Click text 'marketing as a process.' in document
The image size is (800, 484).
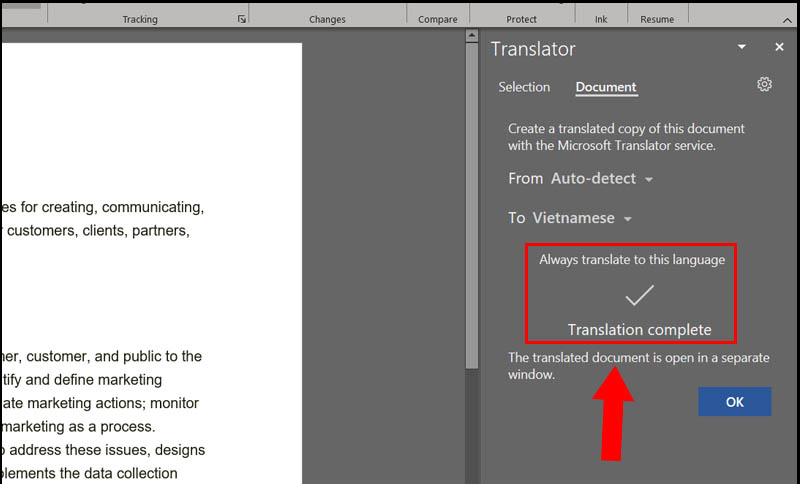(79, 426)
